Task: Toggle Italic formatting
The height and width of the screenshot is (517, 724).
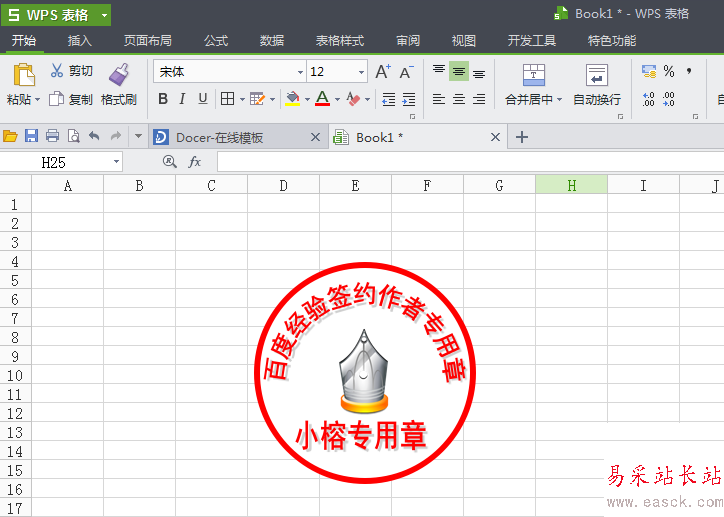Action: [182, 99]
